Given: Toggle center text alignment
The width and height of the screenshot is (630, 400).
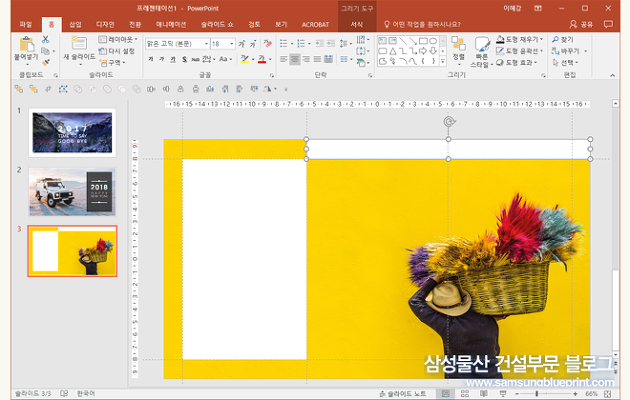Looking at the screenshot, I should click(295, 59).
